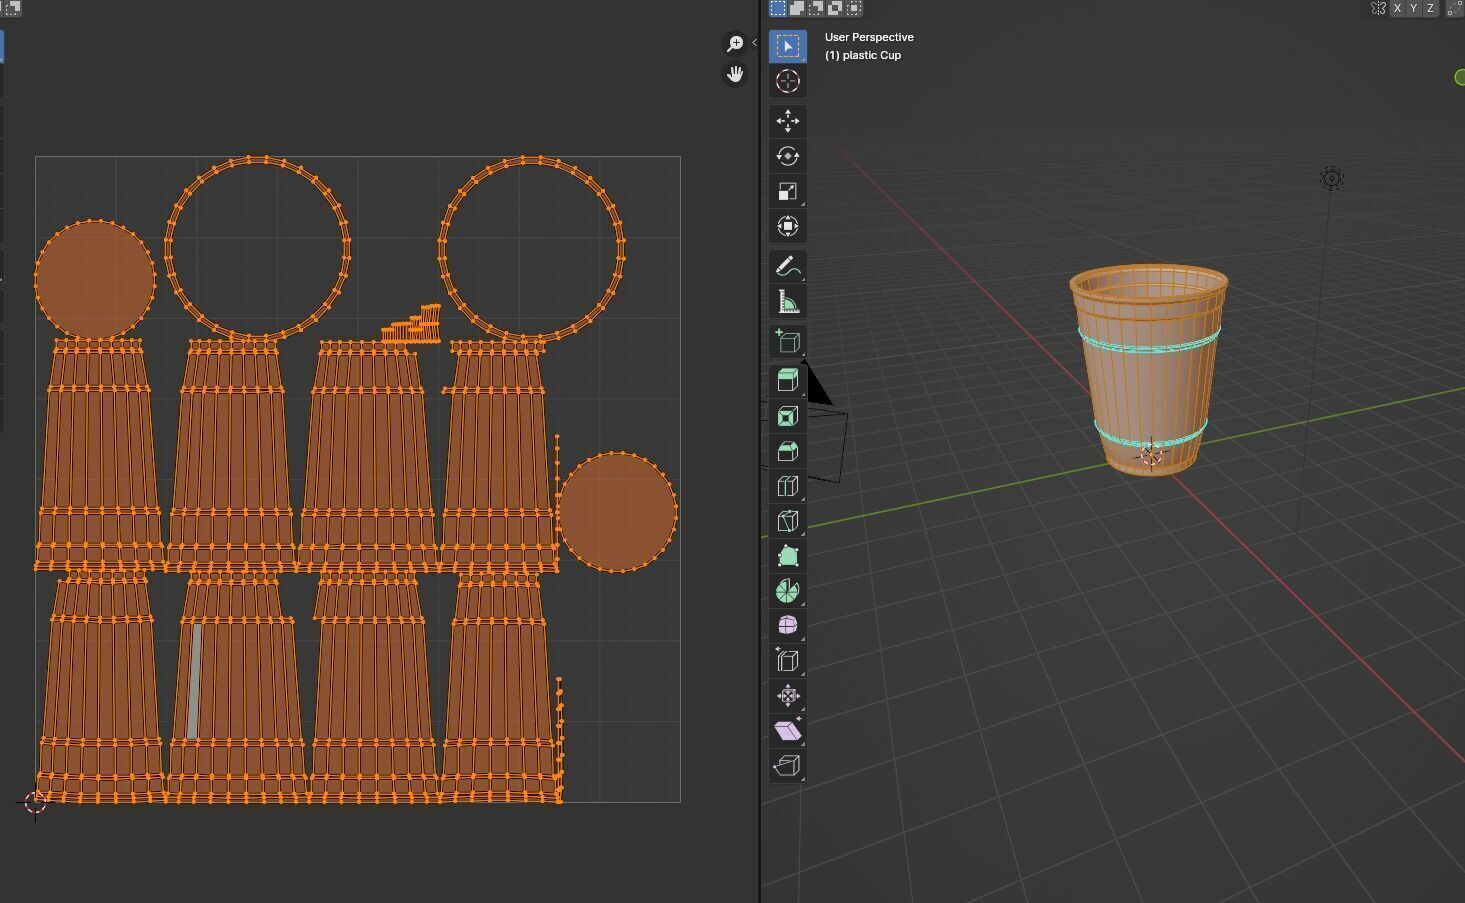Select the Poly Build tool

[788, 556]
